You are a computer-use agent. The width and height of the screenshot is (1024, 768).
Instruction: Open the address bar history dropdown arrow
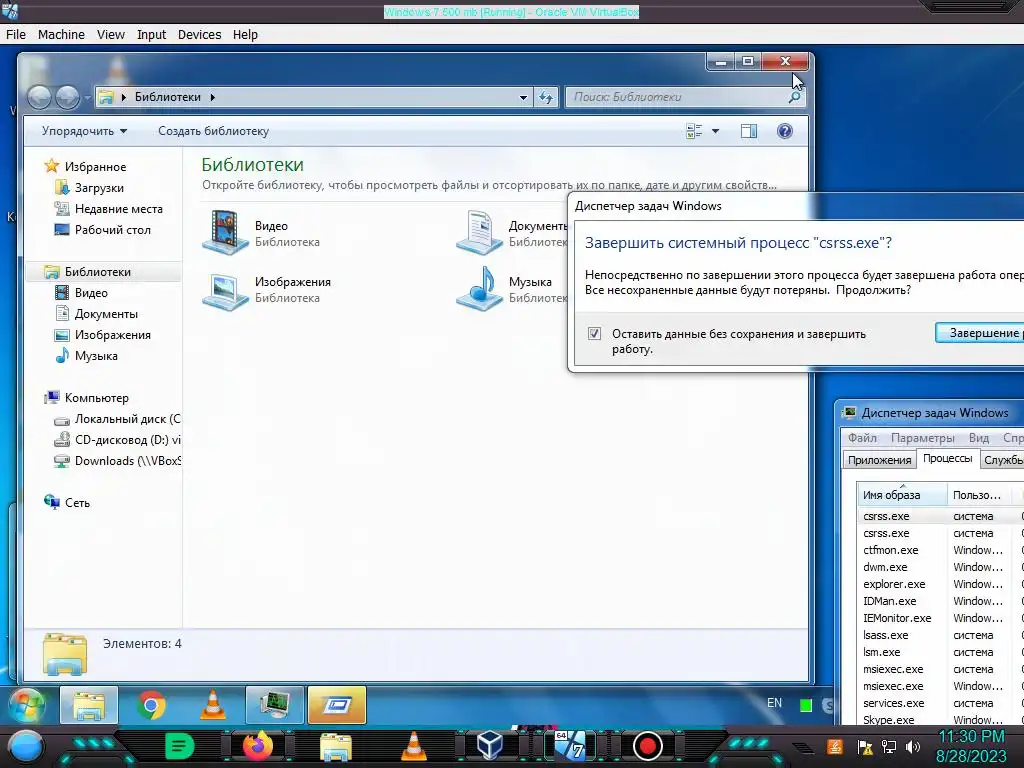pos(523,97)
